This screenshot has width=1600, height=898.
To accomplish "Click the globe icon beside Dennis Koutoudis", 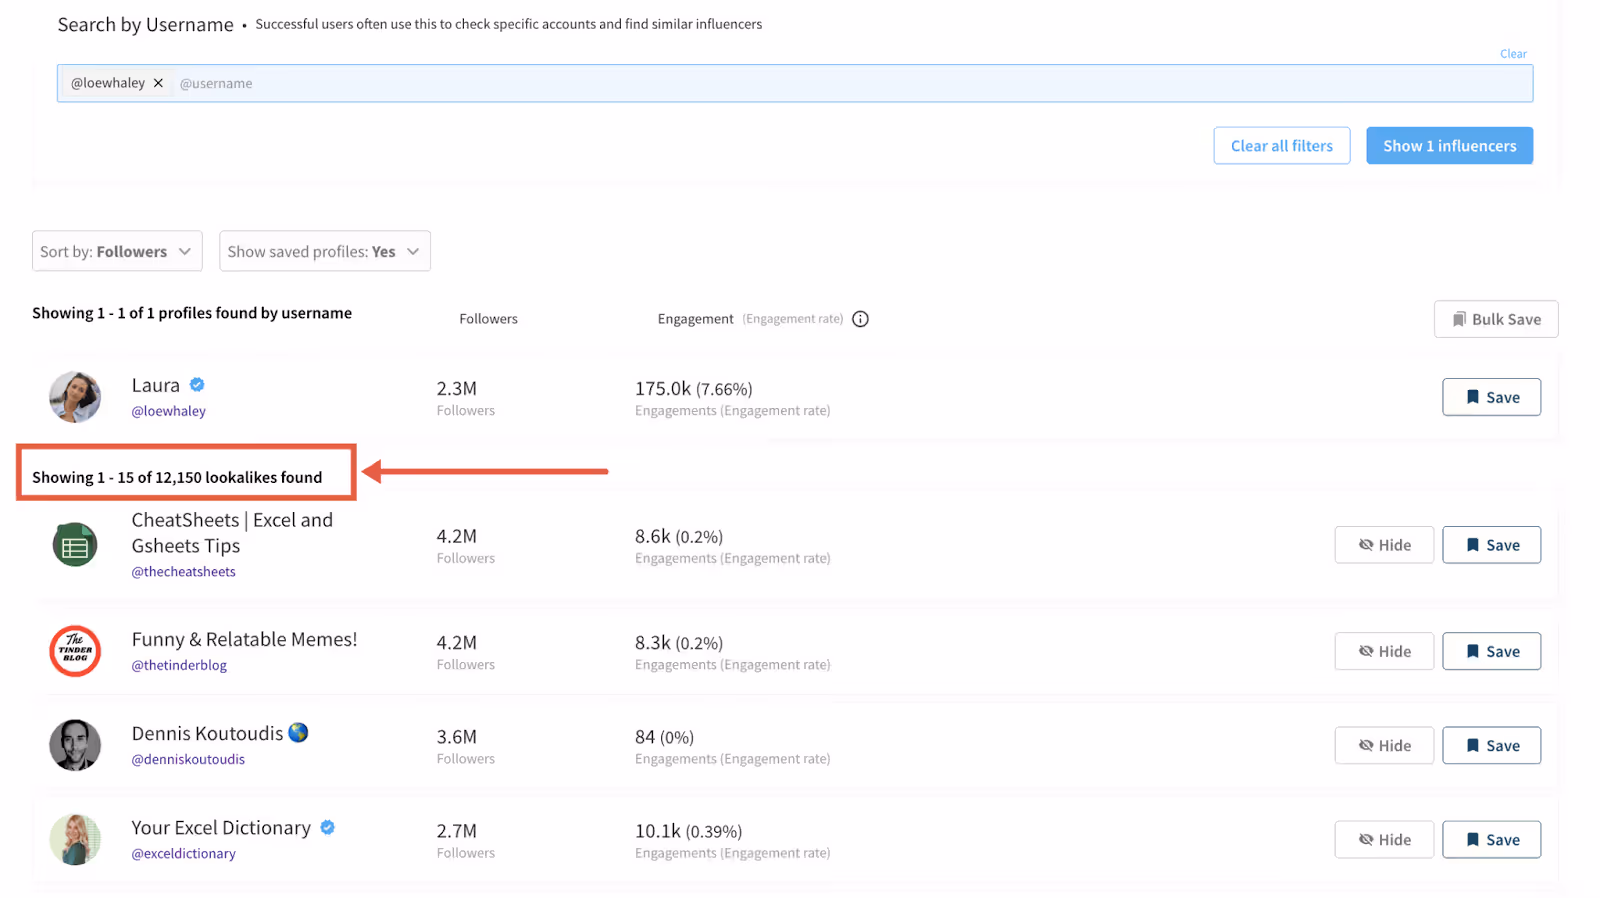I will pos(298,733).
